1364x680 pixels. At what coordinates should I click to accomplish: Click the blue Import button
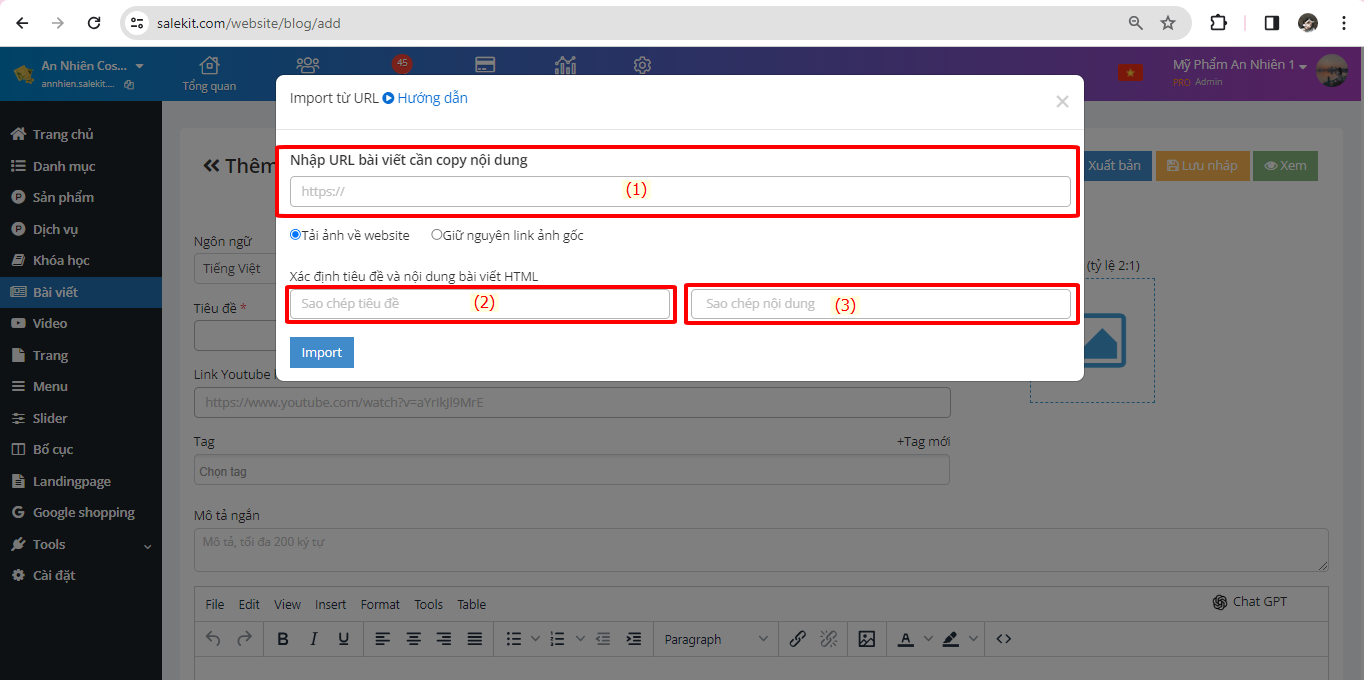[x=321, y=352]
